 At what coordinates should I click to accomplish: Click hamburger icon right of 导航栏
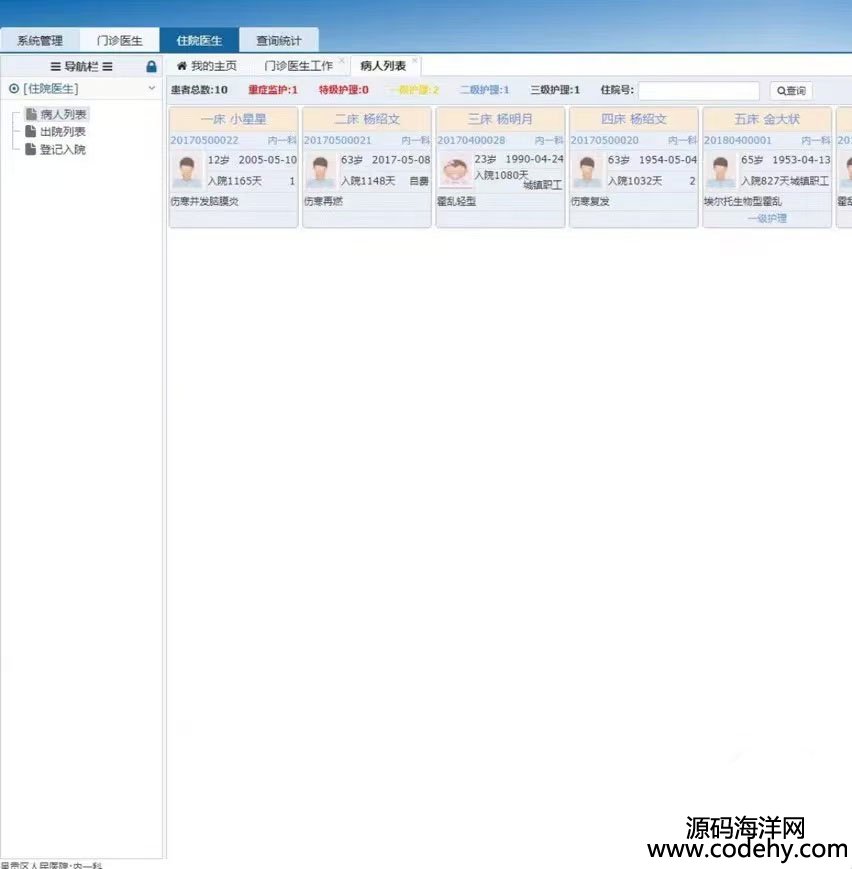[108, 67]
